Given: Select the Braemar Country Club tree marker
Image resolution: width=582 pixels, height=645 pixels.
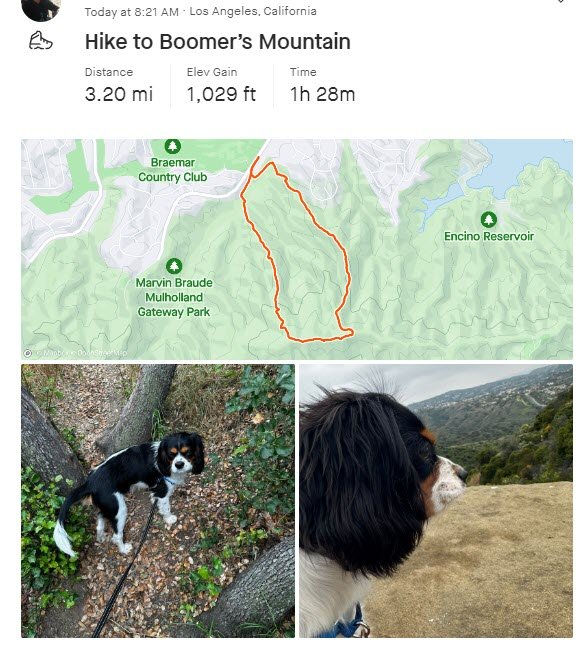Looking at the screenshot, I should tap(173, 146).
